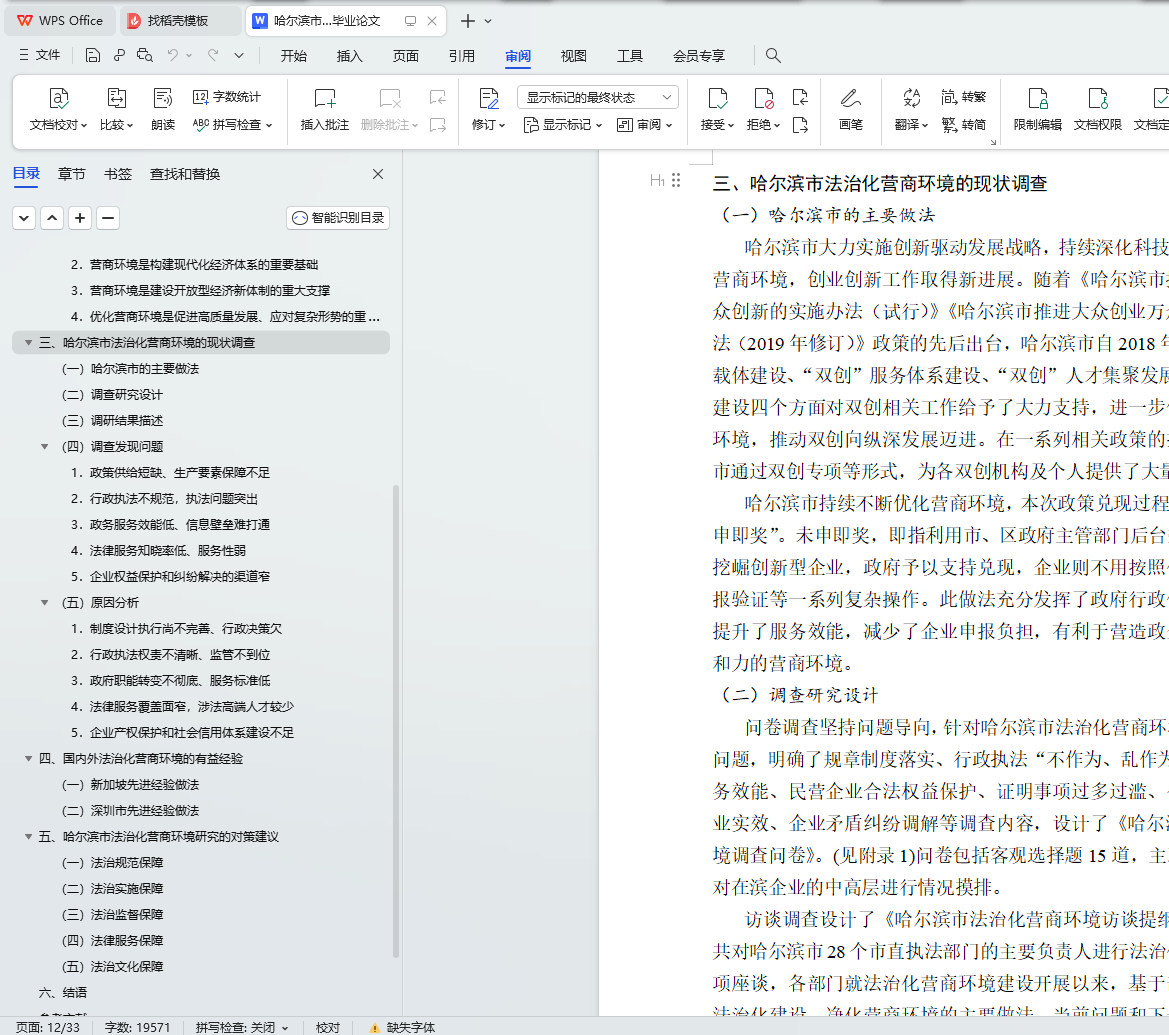Start the 朗读 read-aloud tool
Viewport: 1169px width, 1035px height.
pyautogui.click(x=163, y=110)
